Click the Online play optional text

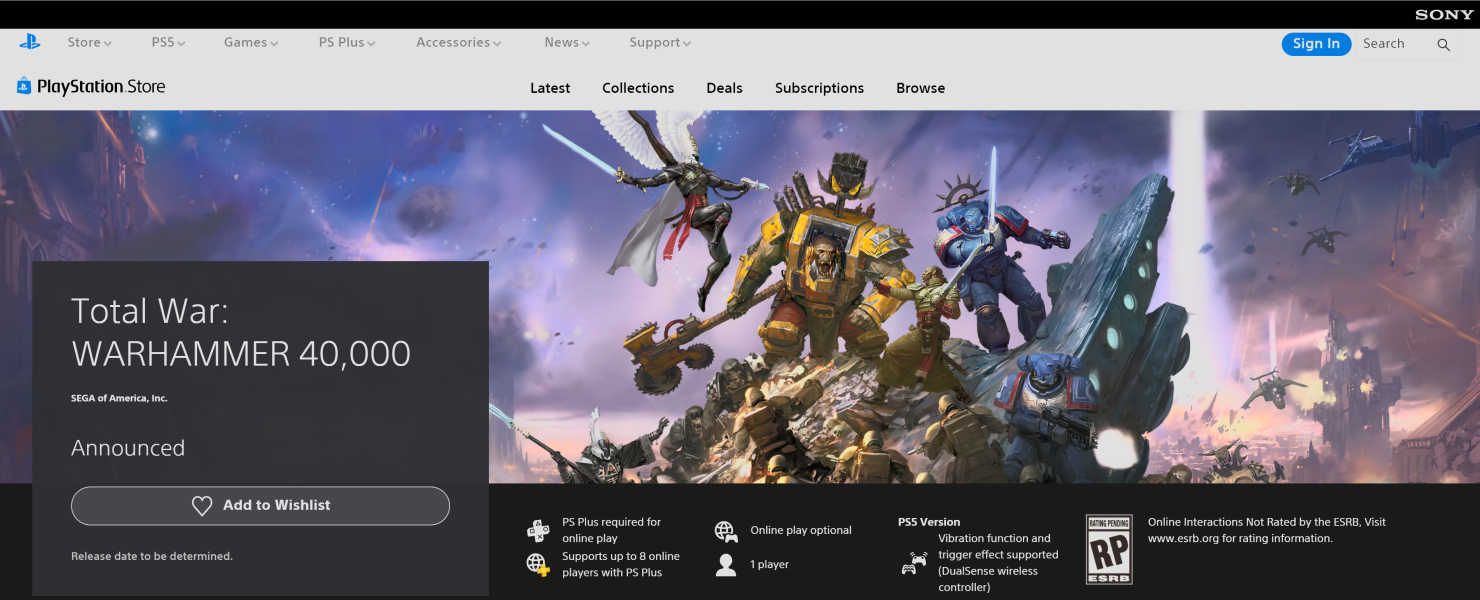801,531
